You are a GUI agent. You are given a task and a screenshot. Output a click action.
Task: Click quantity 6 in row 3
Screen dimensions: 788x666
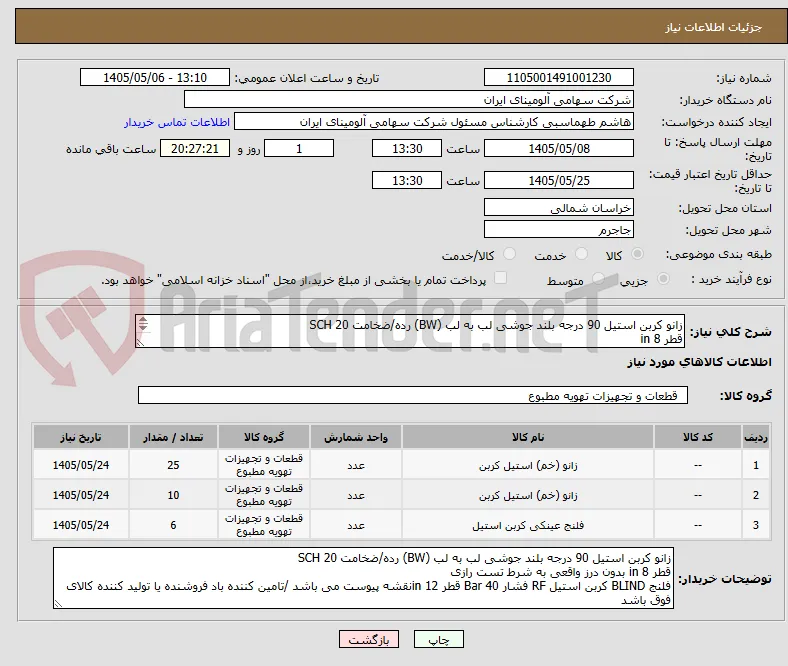(173, 525)
